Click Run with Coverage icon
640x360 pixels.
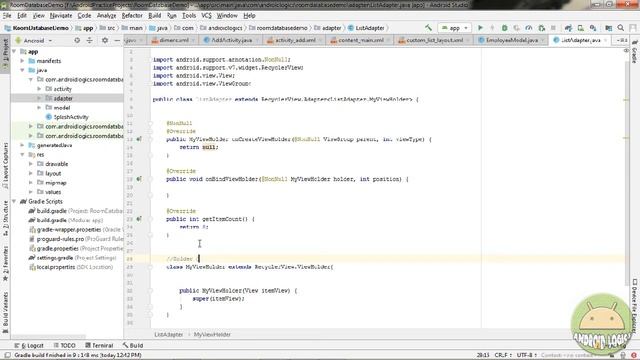(517, 28)
